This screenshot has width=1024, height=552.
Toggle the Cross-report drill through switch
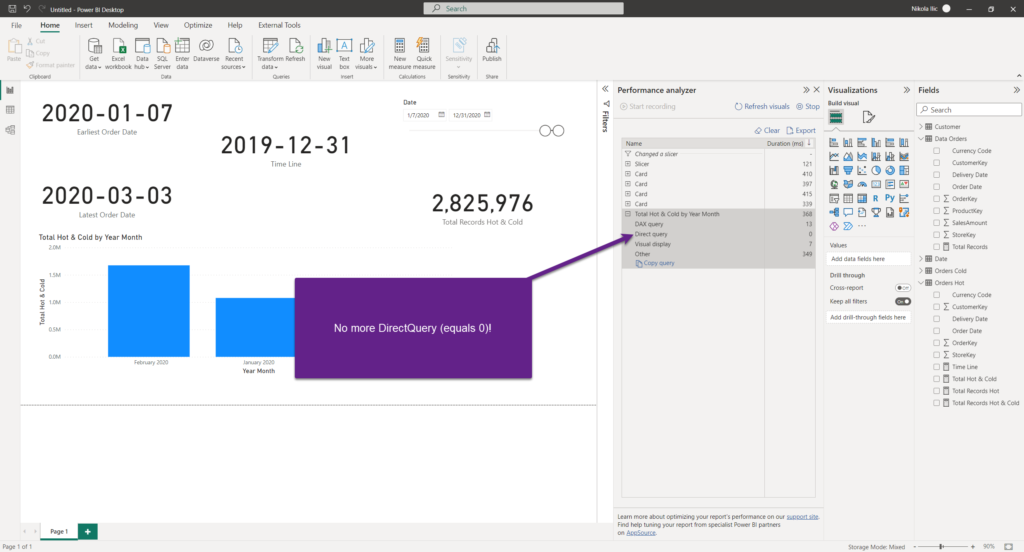[x=903, y=288]
